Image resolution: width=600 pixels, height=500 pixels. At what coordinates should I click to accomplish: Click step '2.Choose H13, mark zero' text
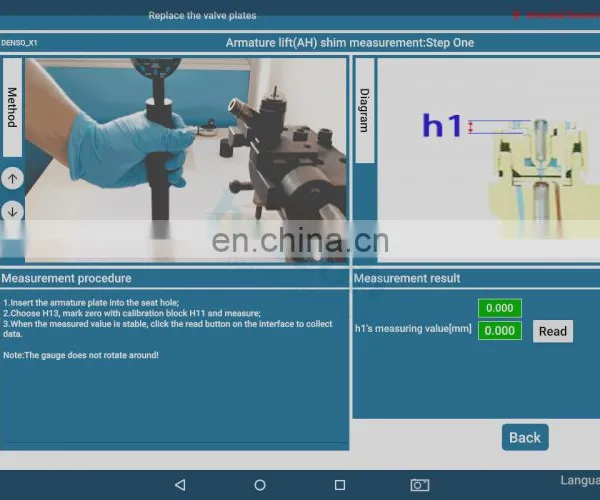(132, 313)
